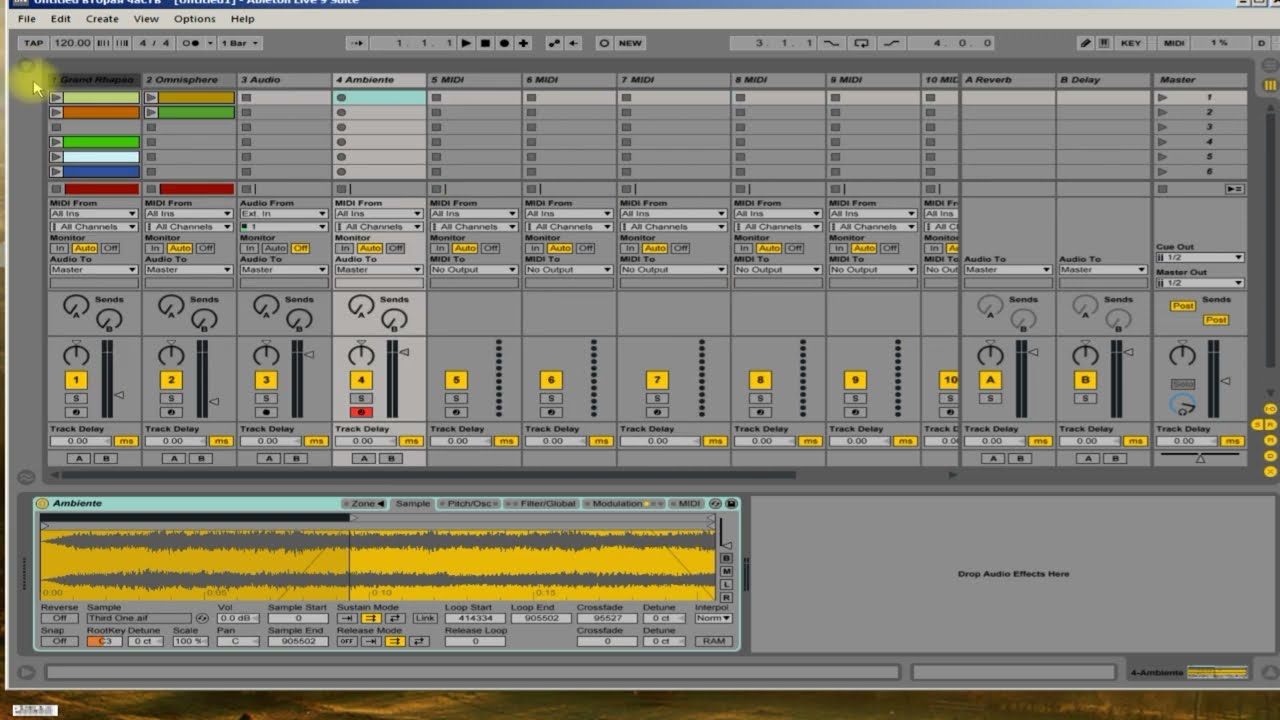Open Filter/Global tab in sampler
Viewport: 1280px width, 720px height.
point(541,503)
